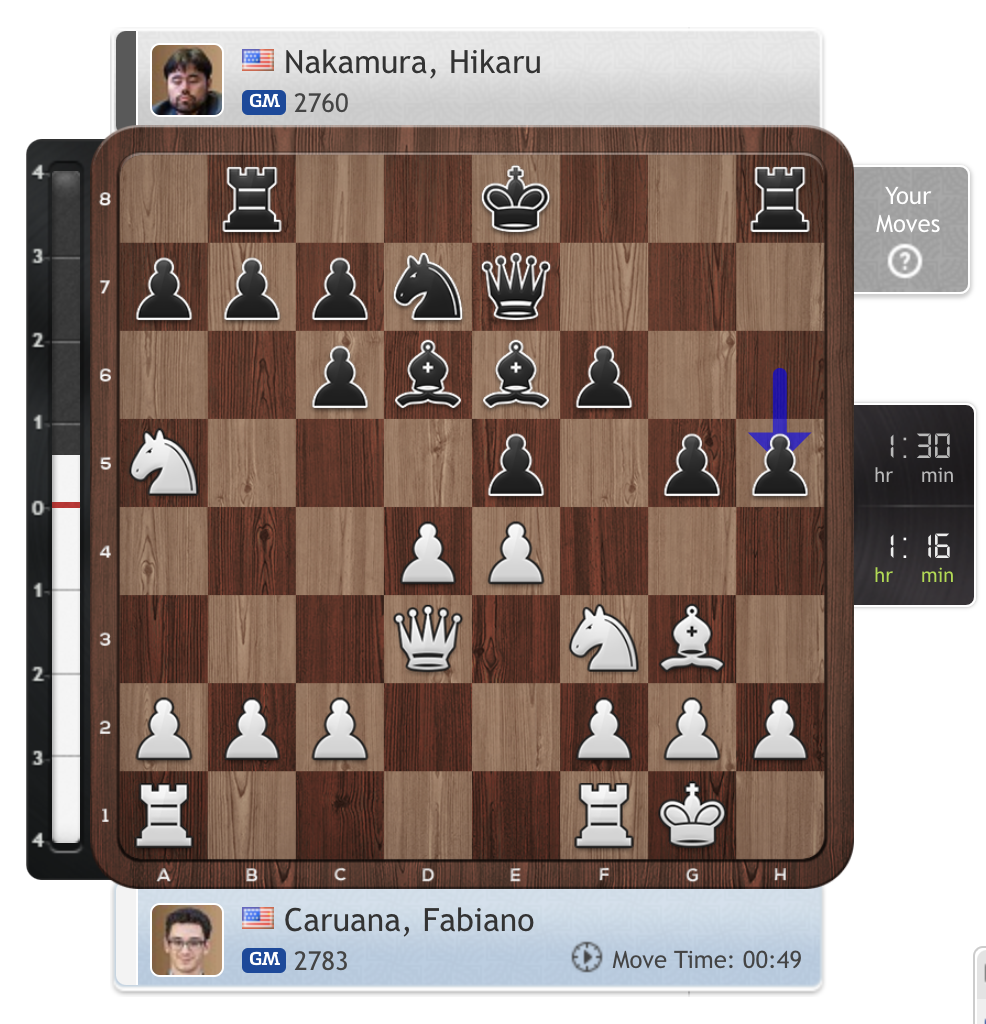Open the Your Moves help question mark
The width and height of the screenshot is (986, 1024).
click(x=904, y=261)
